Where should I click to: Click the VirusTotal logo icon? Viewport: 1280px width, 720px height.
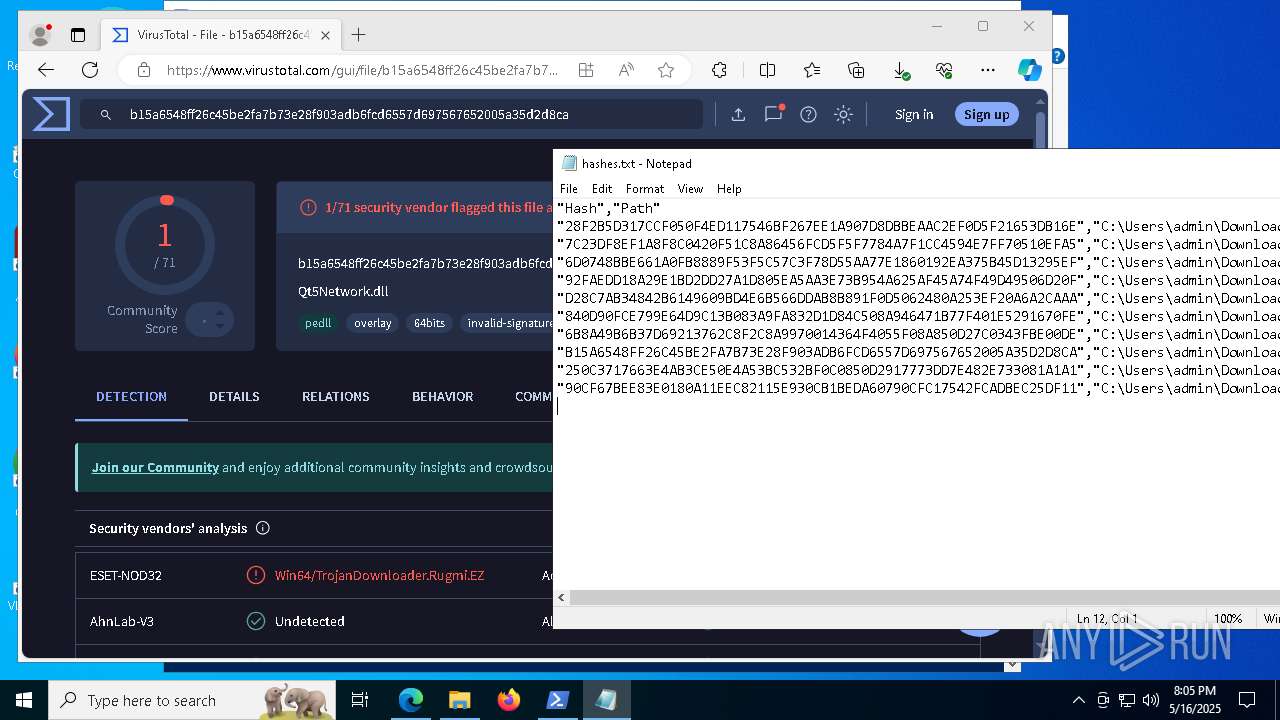(51, 114)
